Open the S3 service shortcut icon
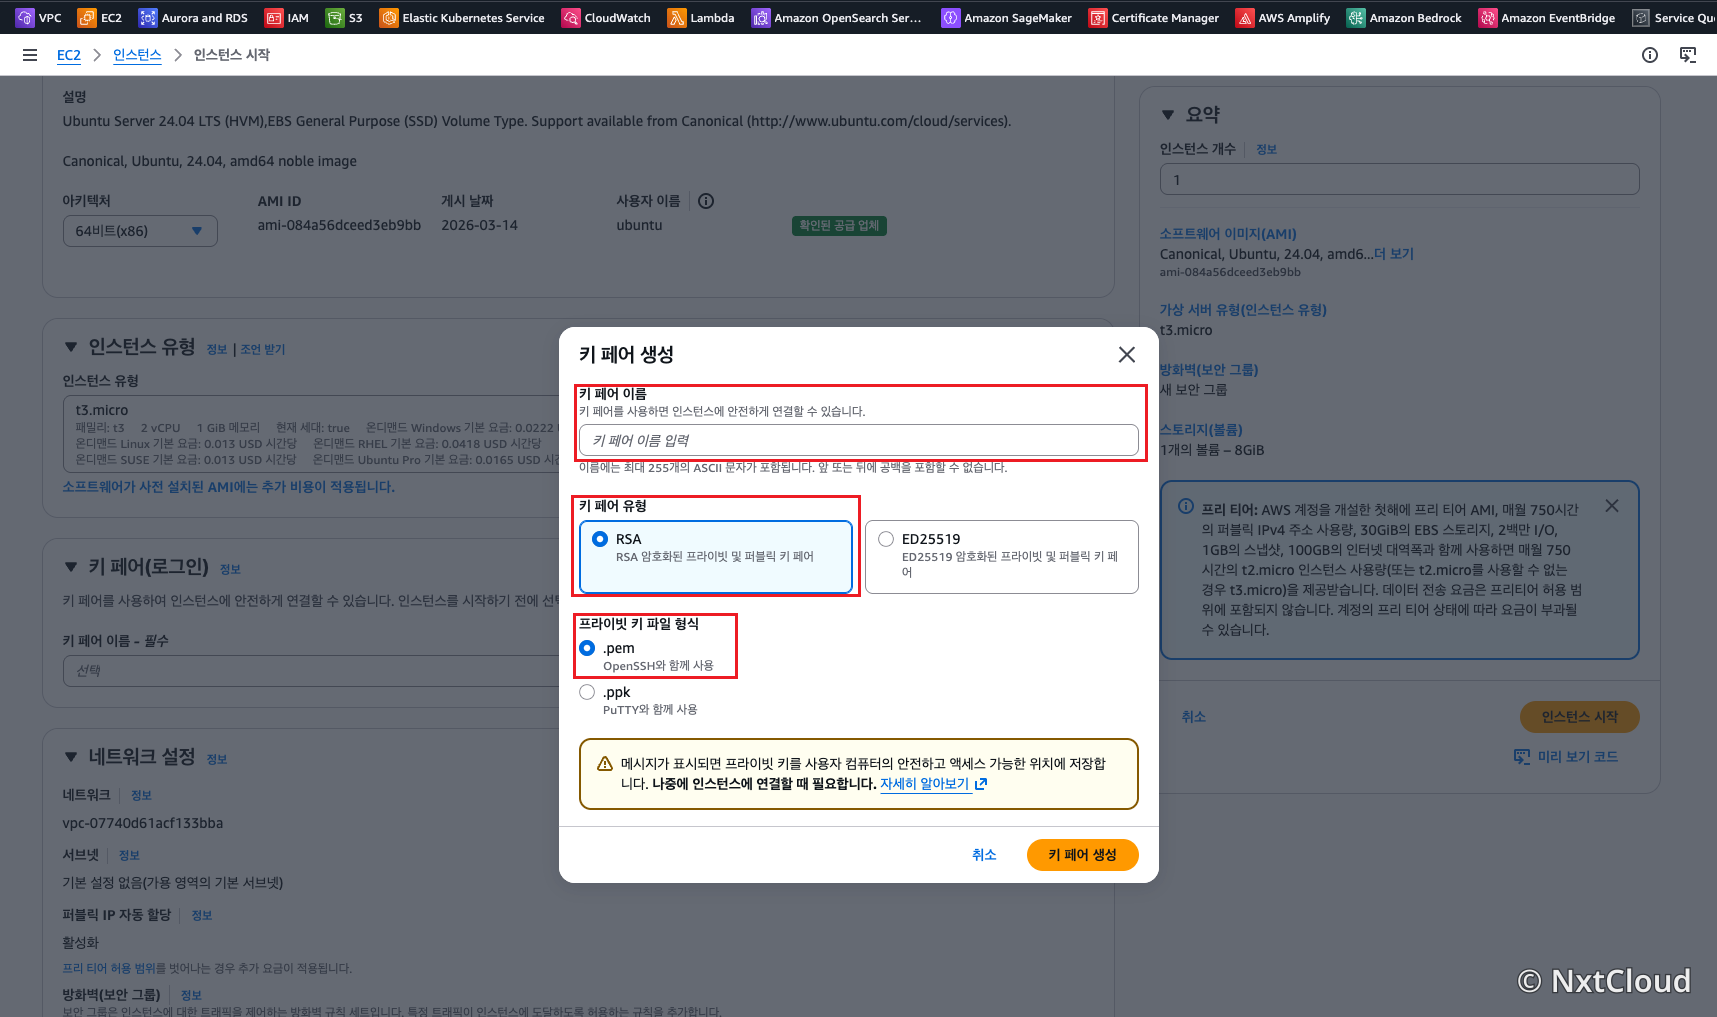Image resolution: width=1717 pixels, height=1017 pixels. coord(335,17)
